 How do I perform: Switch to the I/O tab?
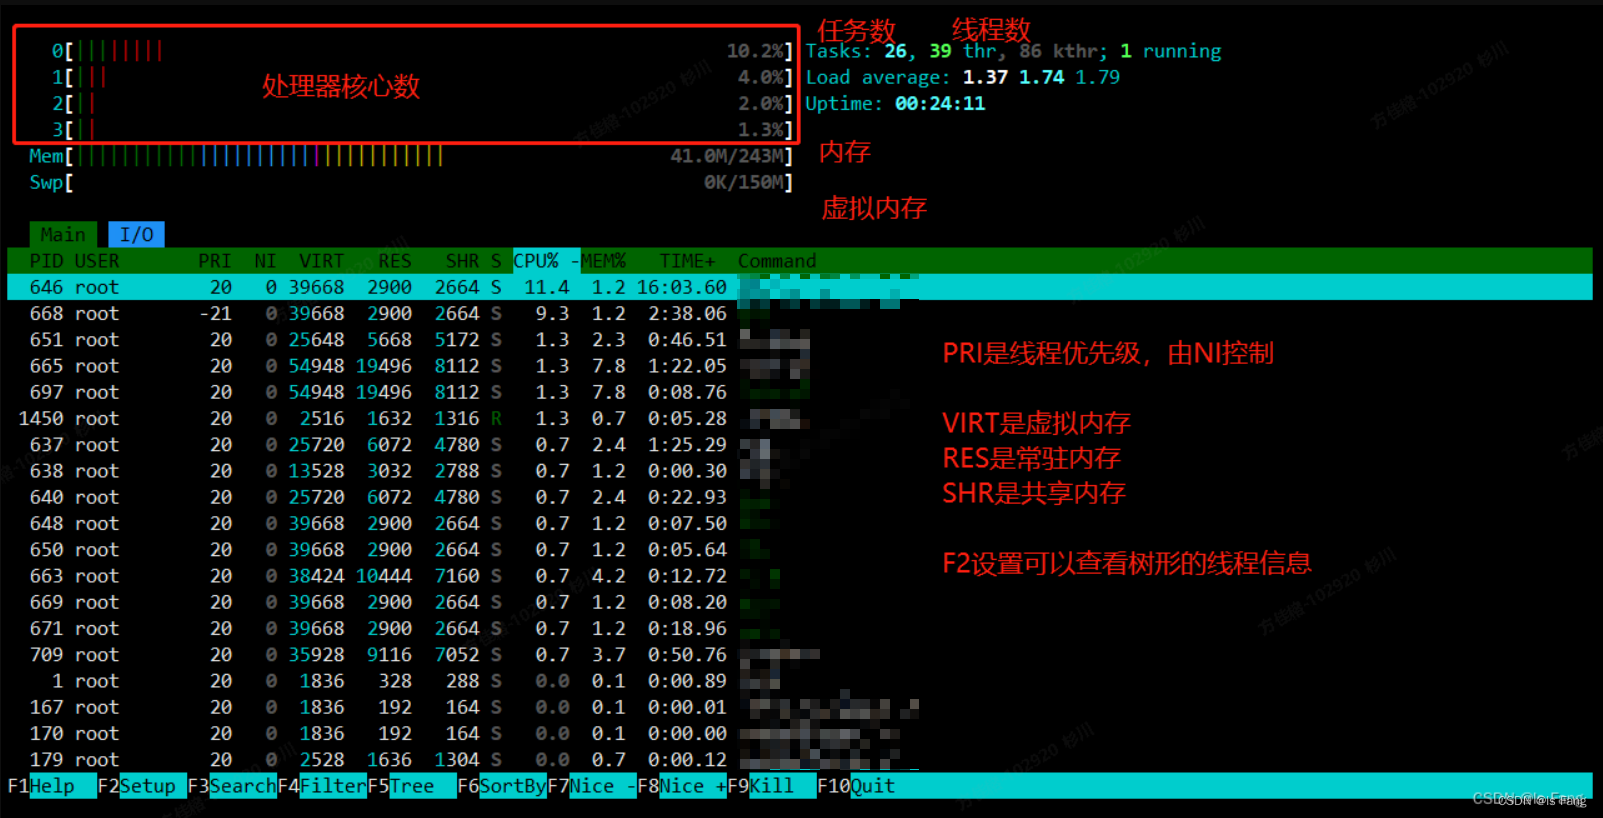pyautogui.click(x=136, y=234)
